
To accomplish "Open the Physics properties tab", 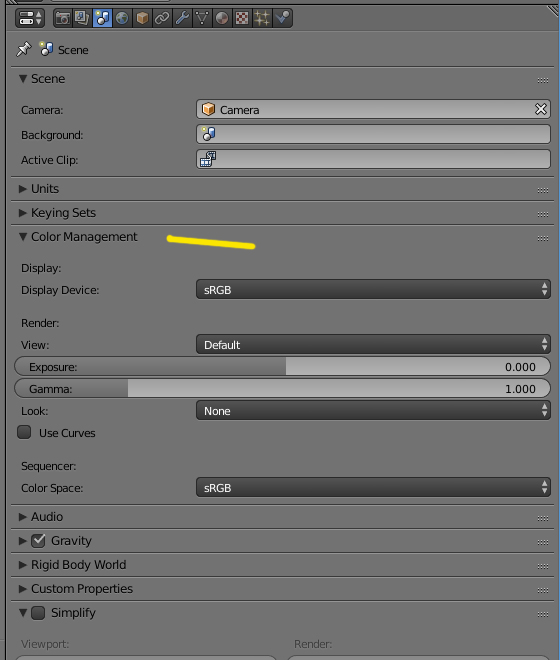I will [282, 18].
